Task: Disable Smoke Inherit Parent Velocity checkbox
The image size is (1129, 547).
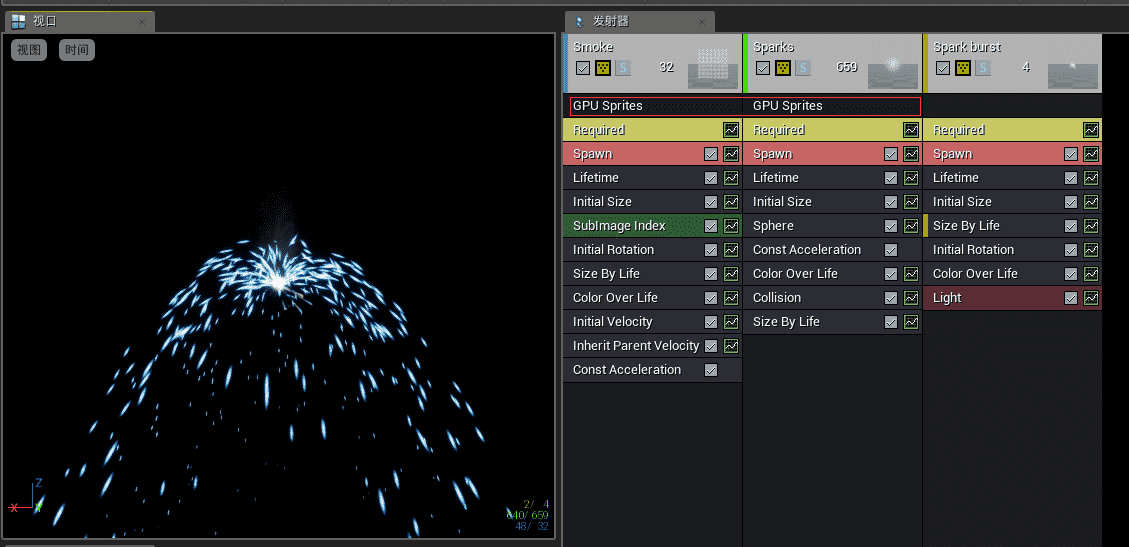Action: pos(711,346)
